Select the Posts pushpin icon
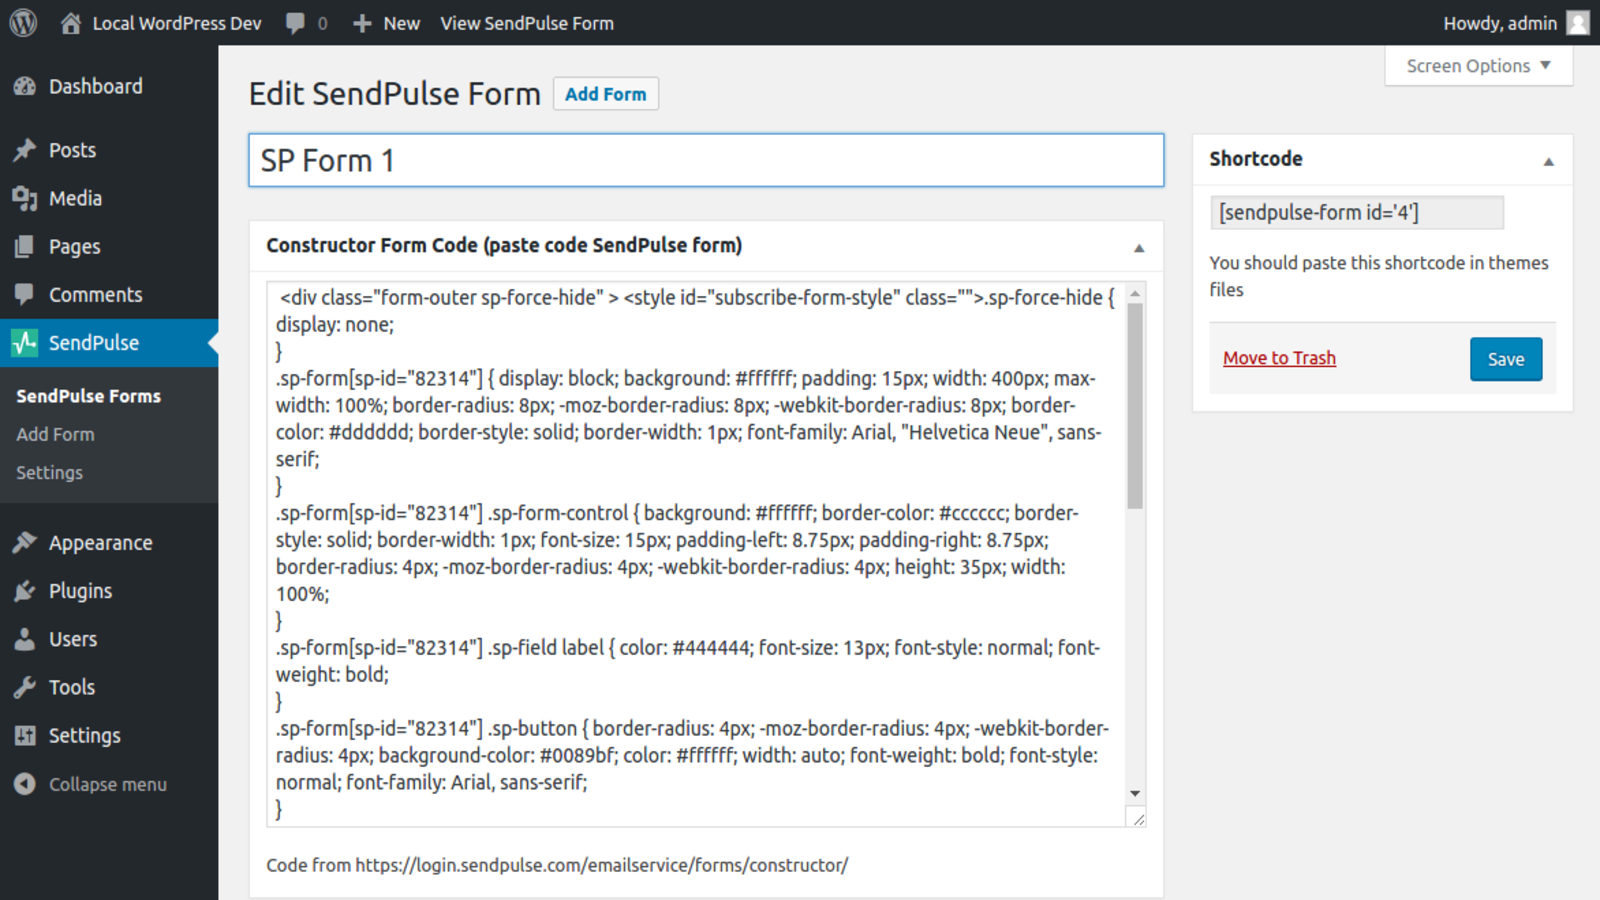The height and width of the screenshot is (900, 1600). coord(26,150)
